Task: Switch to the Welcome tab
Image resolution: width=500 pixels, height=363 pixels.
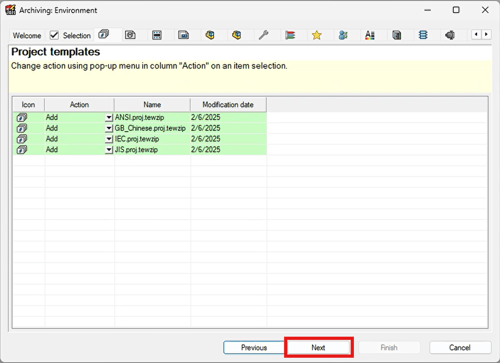Action: pos(27,35)
